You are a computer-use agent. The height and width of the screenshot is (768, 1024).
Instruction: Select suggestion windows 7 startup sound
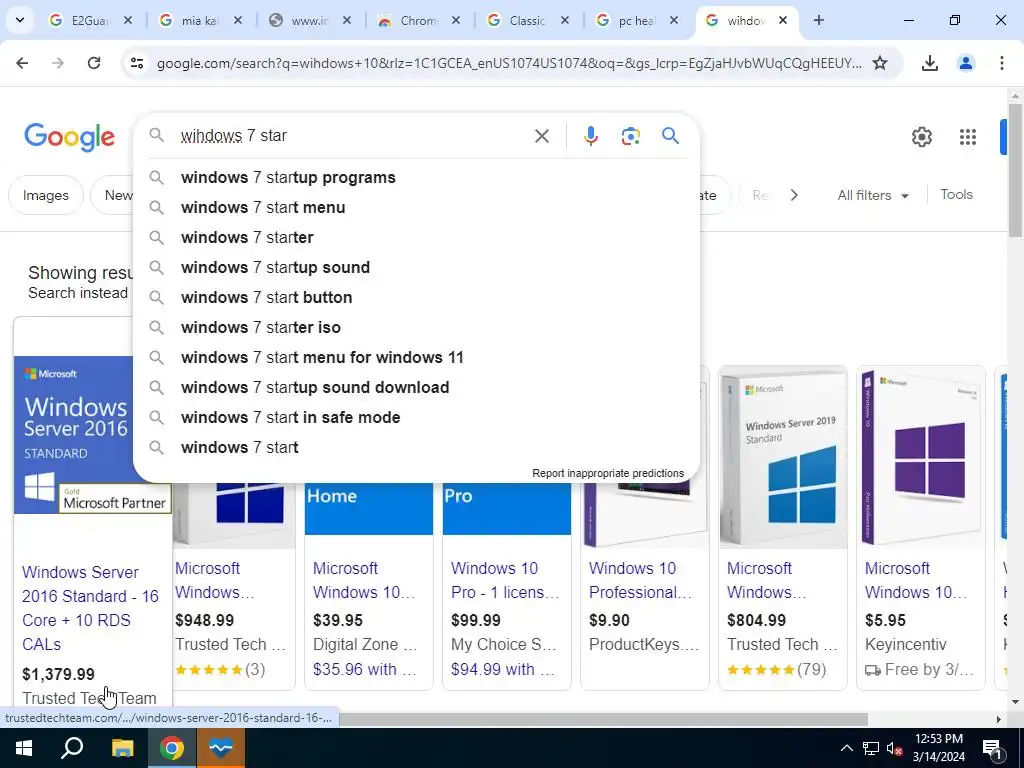coord(416,268)
